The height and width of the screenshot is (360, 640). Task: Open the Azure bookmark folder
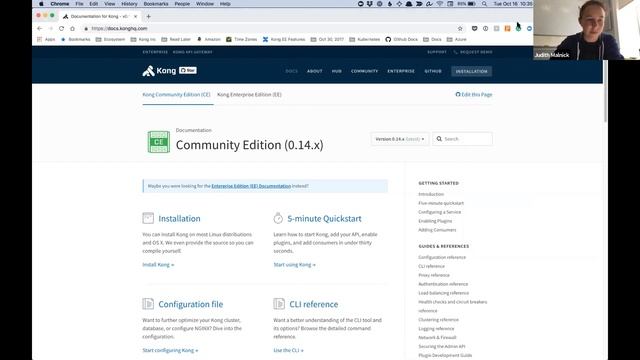(x=457, y=40)
